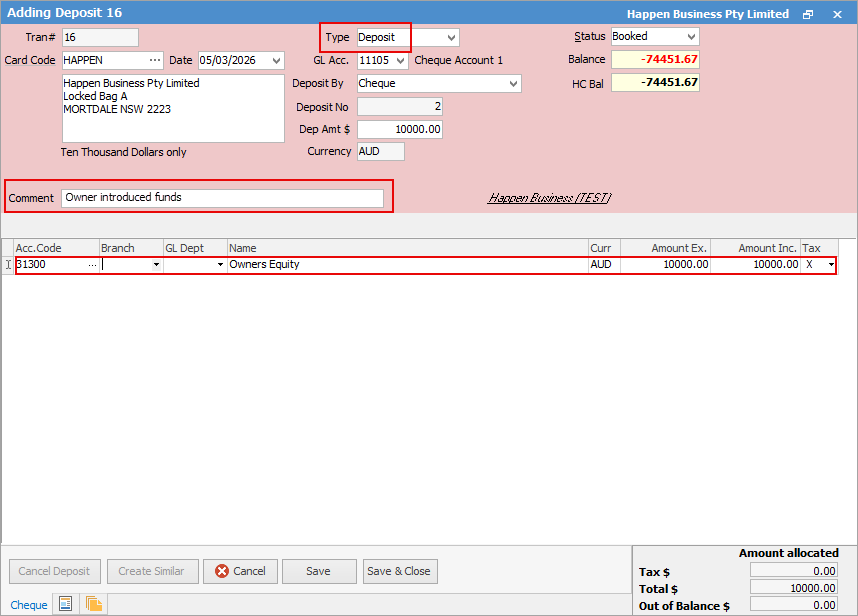The image size is (858, 616).
Task: Select the Deposit No field
Action: 399,107
